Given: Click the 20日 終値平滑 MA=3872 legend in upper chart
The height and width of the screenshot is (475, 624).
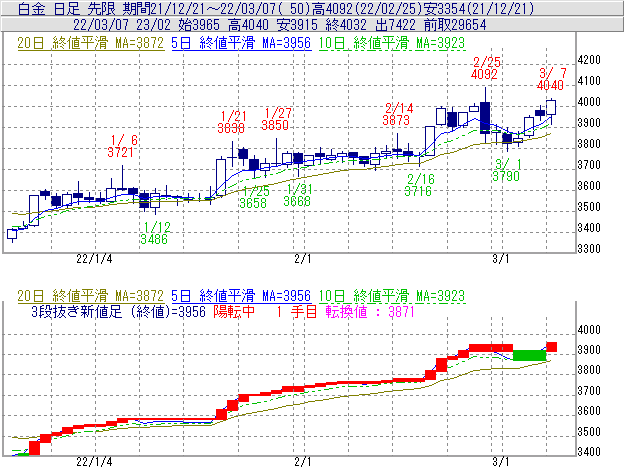Looking at the screenshot, I should click(90, 43).
